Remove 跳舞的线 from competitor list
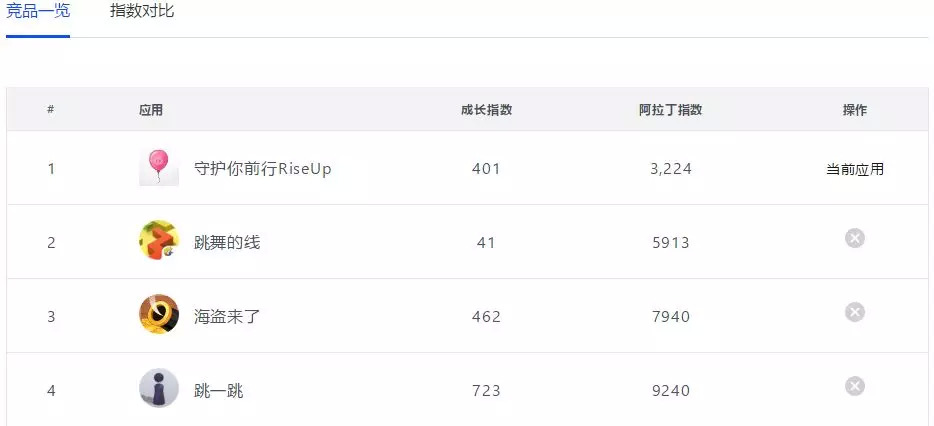The width and height of the screenshot is (934, 426). point(854,238)
